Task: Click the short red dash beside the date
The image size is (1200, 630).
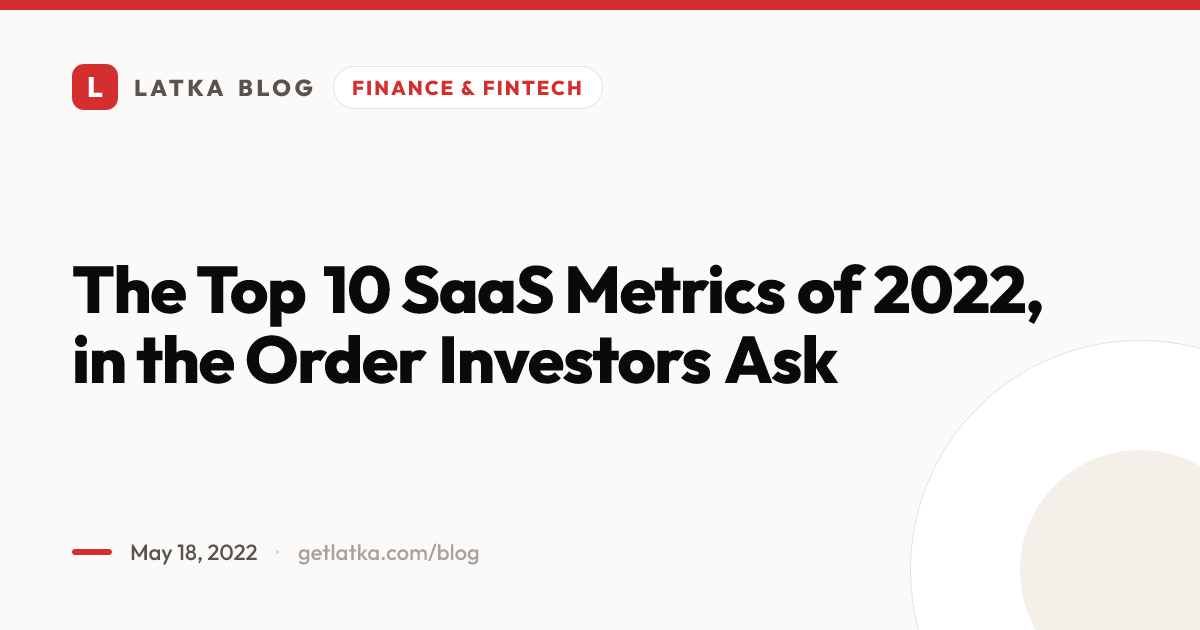Action: click(x=92, y=552)
